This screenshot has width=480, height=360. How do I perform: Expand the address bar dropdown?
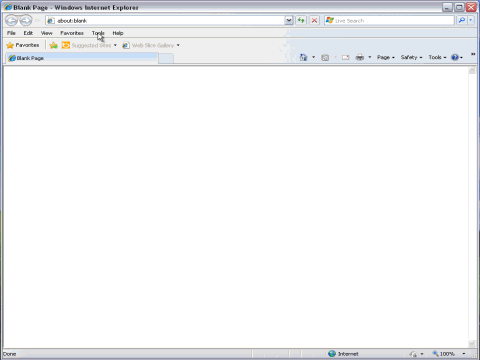click(x=289, y=21)
